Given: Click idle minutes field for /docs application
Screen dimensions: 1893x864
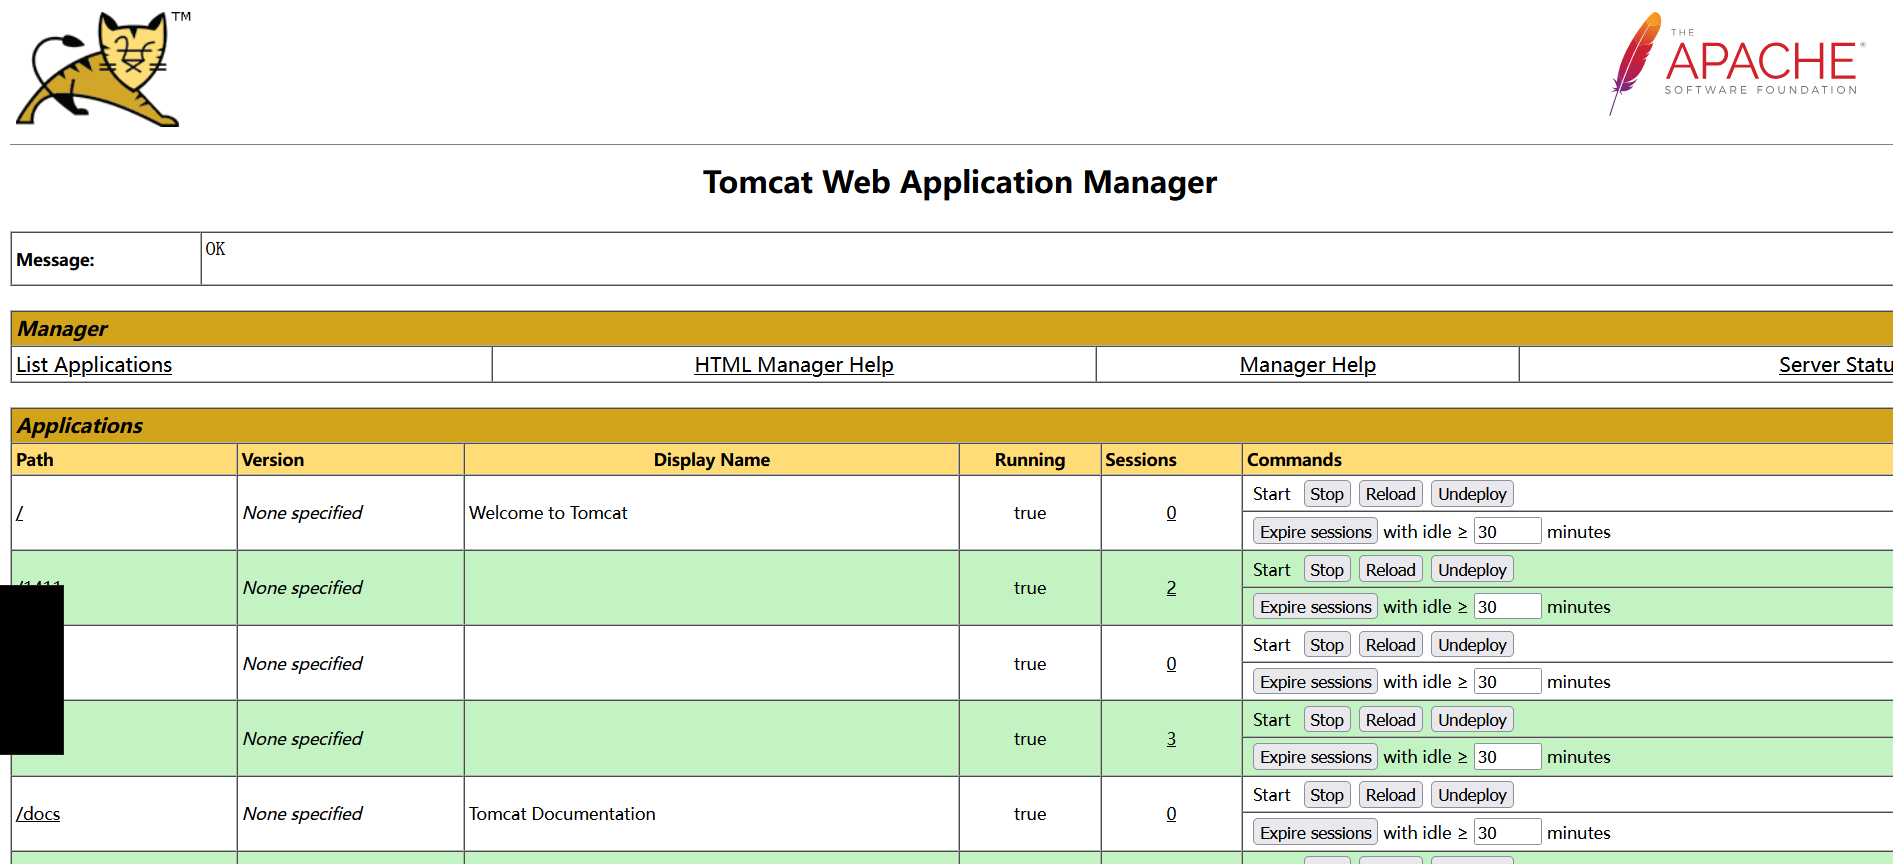Looking at the screenshot, I should tap(1507, 833).
